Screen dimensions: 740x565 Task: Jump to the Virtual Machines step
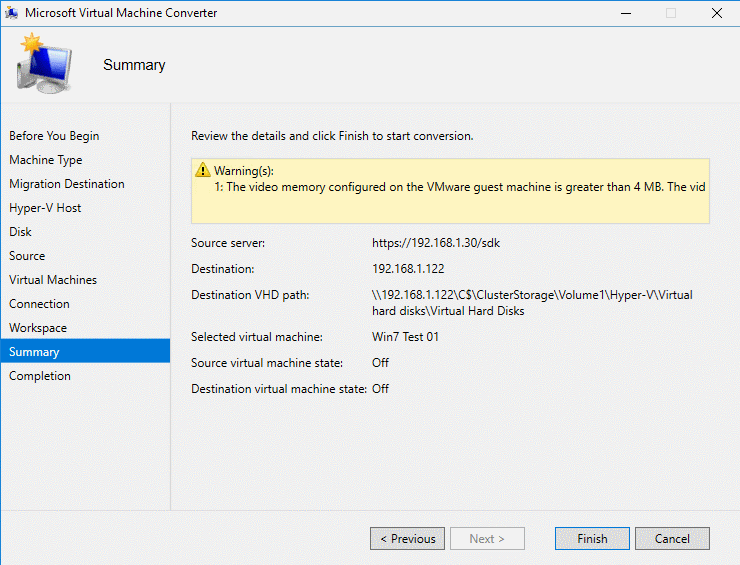53,280
